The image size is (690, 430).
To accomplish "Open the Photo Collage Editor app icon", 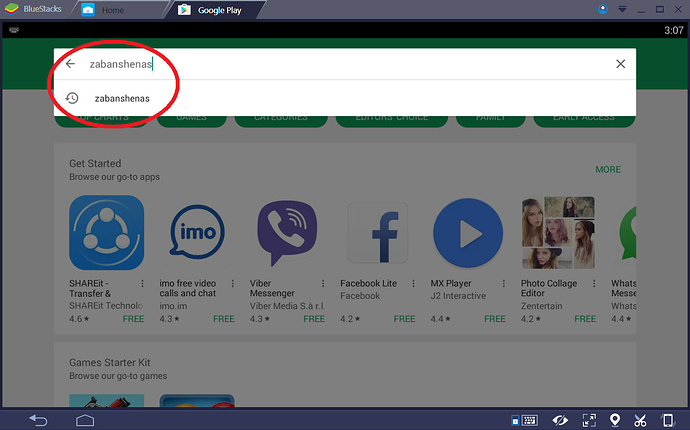I will tap(558, 232).
